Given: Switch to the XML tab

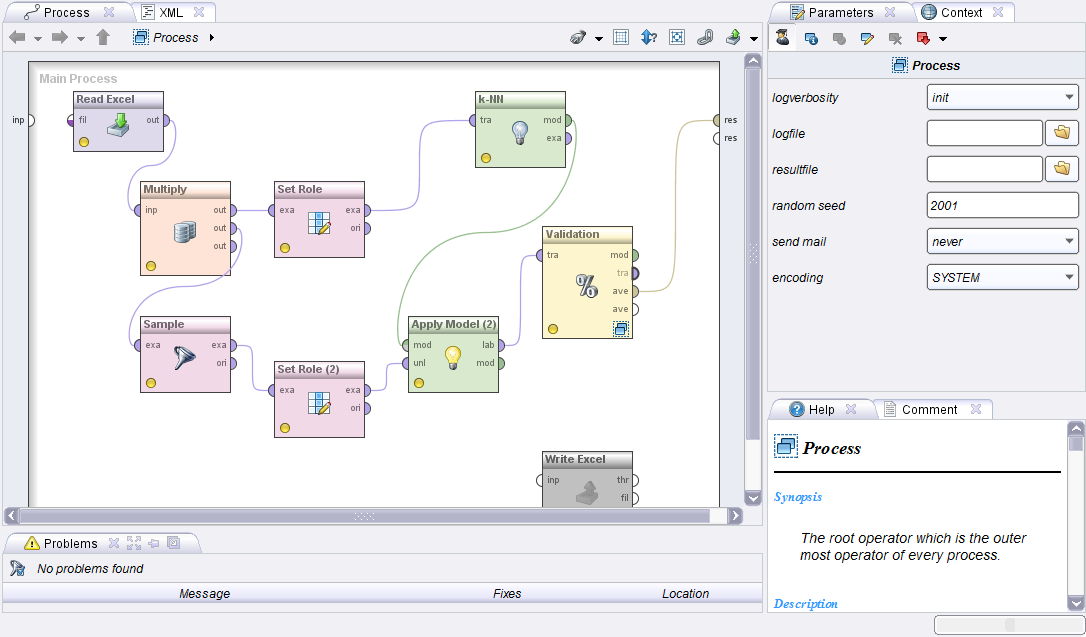Looking at the screenshot, I should [x=172, y=12].
